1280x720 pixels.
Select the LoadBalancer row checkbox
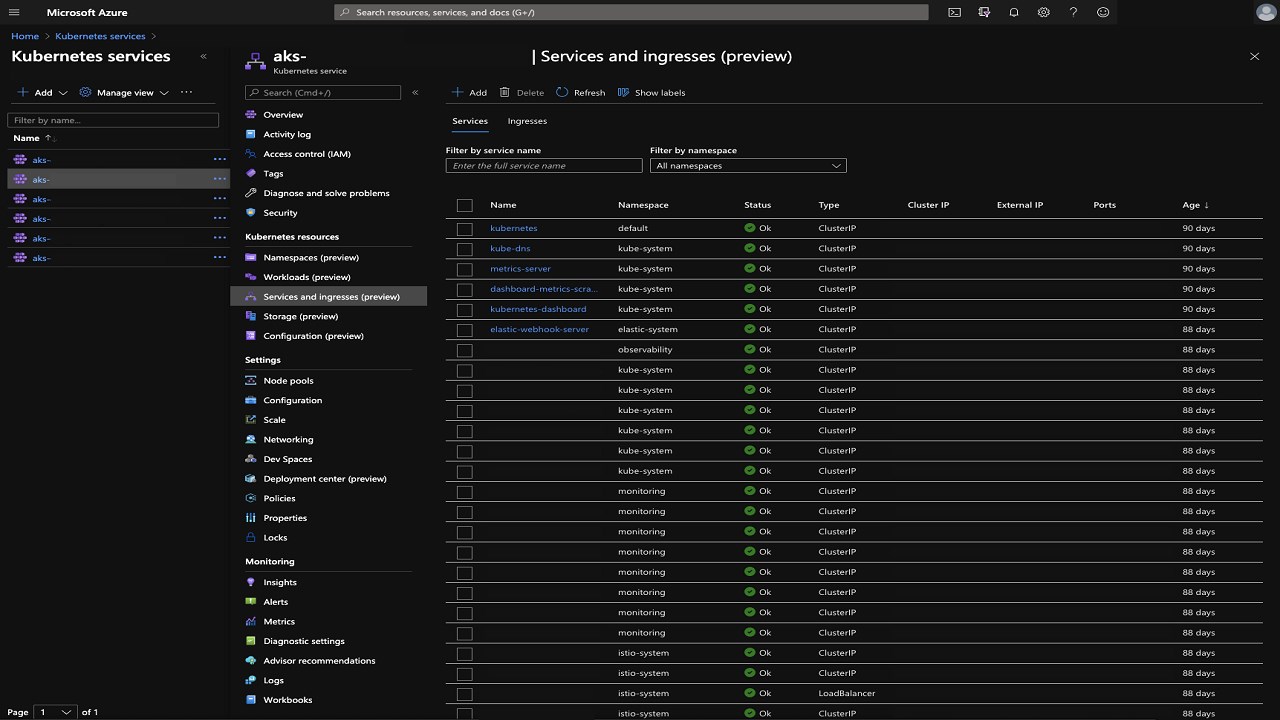[464, 694]
